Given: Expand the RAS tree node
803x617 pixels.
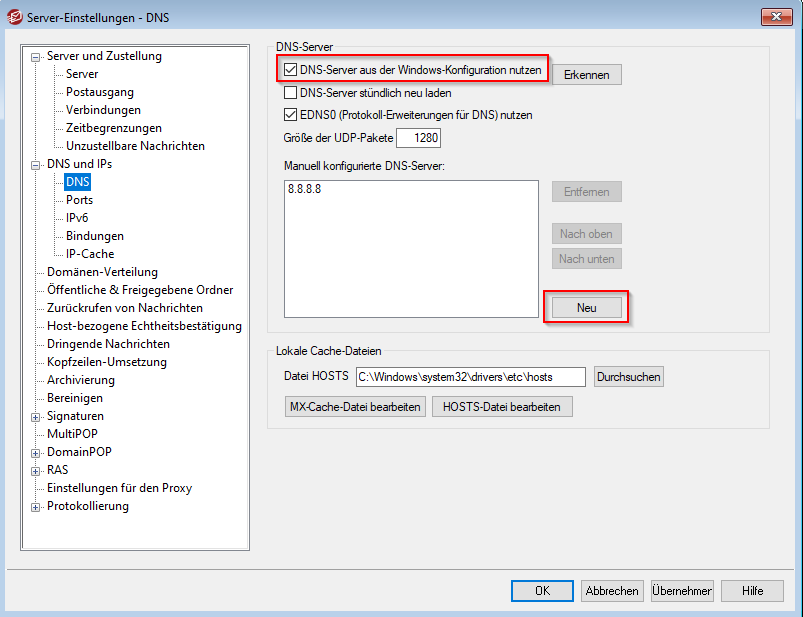Looking at the screenshot, I should 36,471.
